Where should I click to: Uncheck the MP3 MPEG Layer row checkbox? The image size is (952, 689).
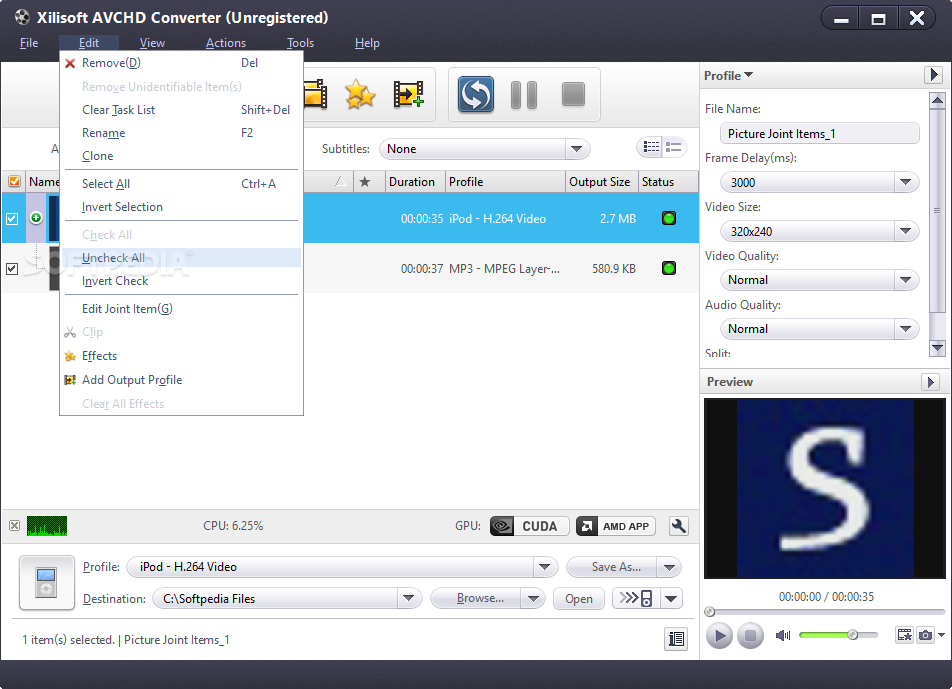[12, 268]
